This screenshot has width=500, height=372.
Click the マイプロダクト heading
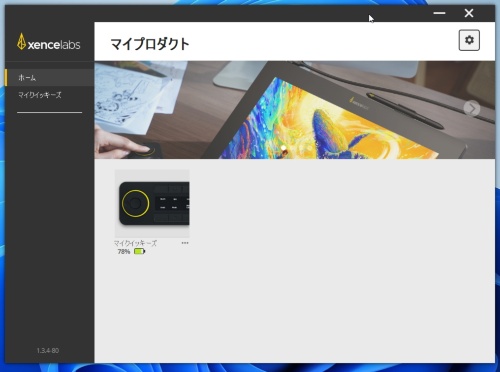click(x=150, y=44)
